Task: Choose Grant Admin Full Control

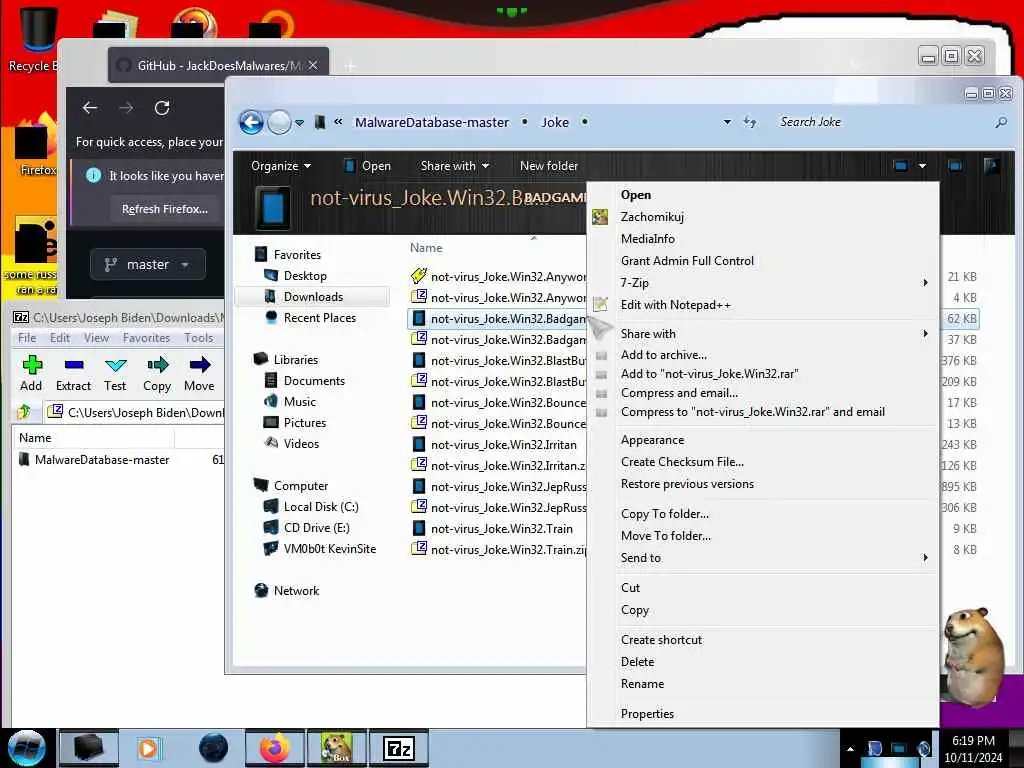Action: pyautogui.click(x=687, y=261)
